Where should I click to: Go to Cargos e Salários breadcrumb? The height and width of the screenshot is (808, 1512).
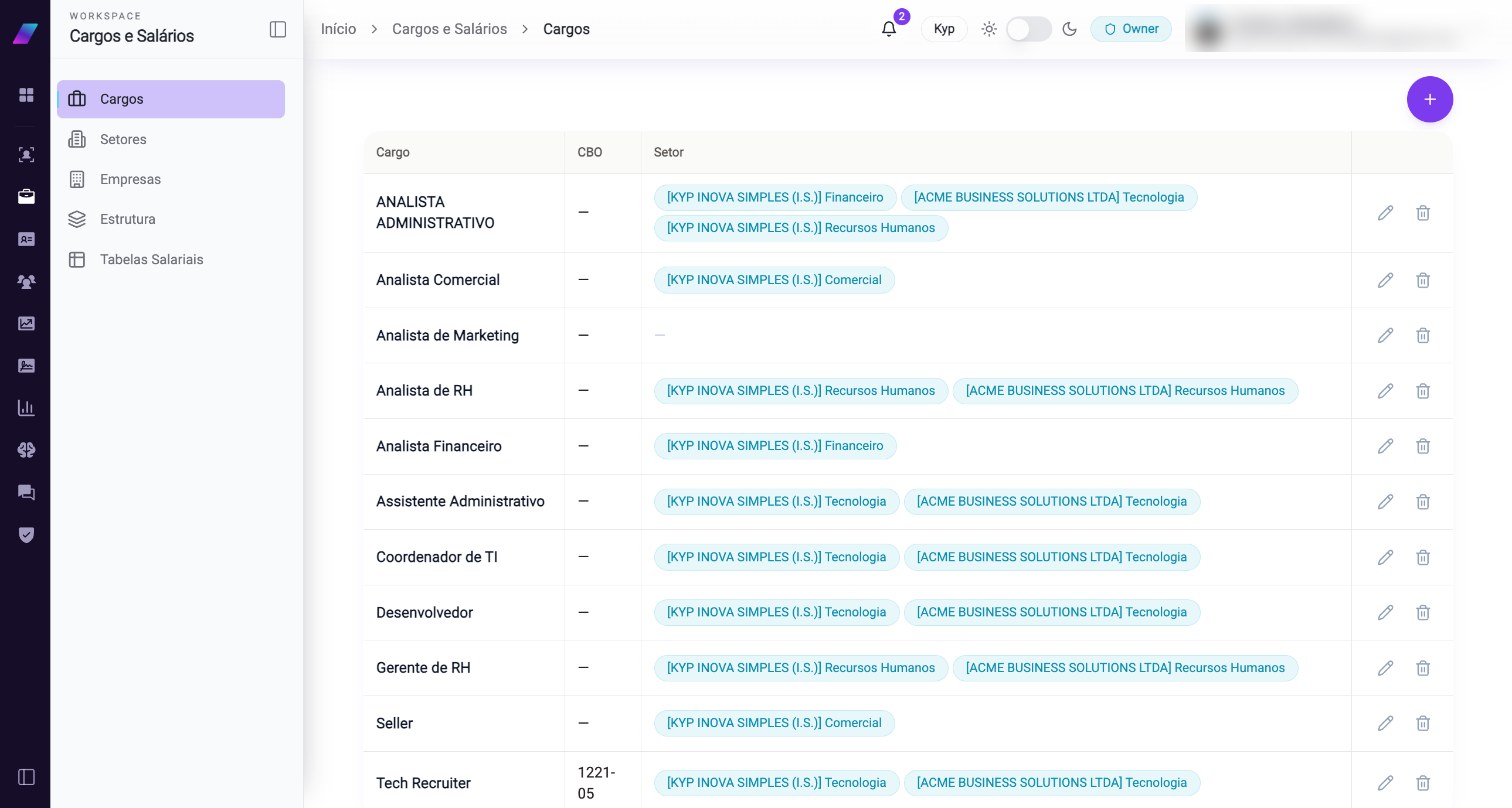coord(450,29)
